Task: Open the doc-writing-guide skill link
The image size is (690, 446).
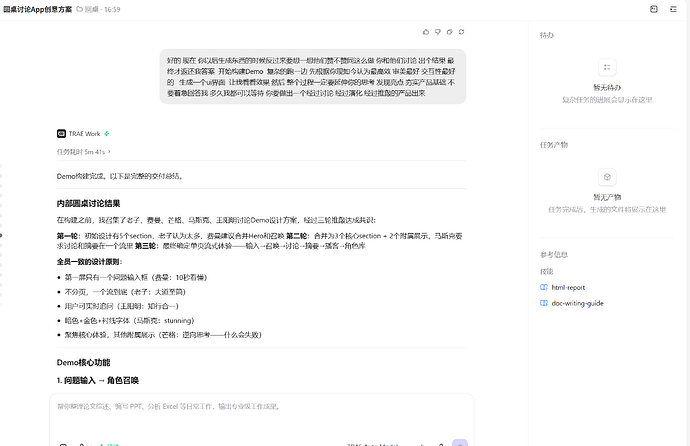Action: [x=577, y=303]
